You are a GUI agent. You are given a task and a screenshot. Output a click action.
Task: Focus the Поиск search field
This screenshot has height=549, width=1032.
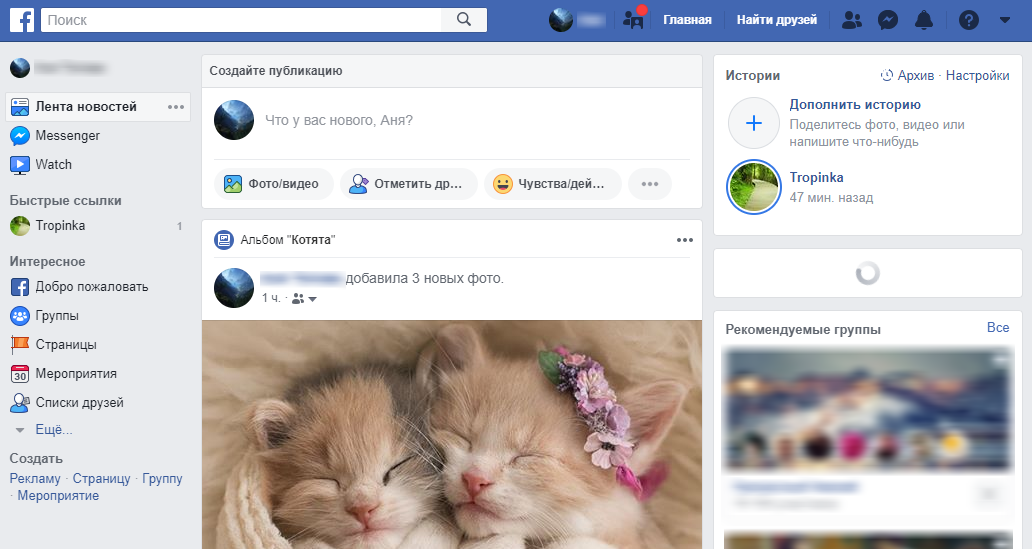pos(241,20)
